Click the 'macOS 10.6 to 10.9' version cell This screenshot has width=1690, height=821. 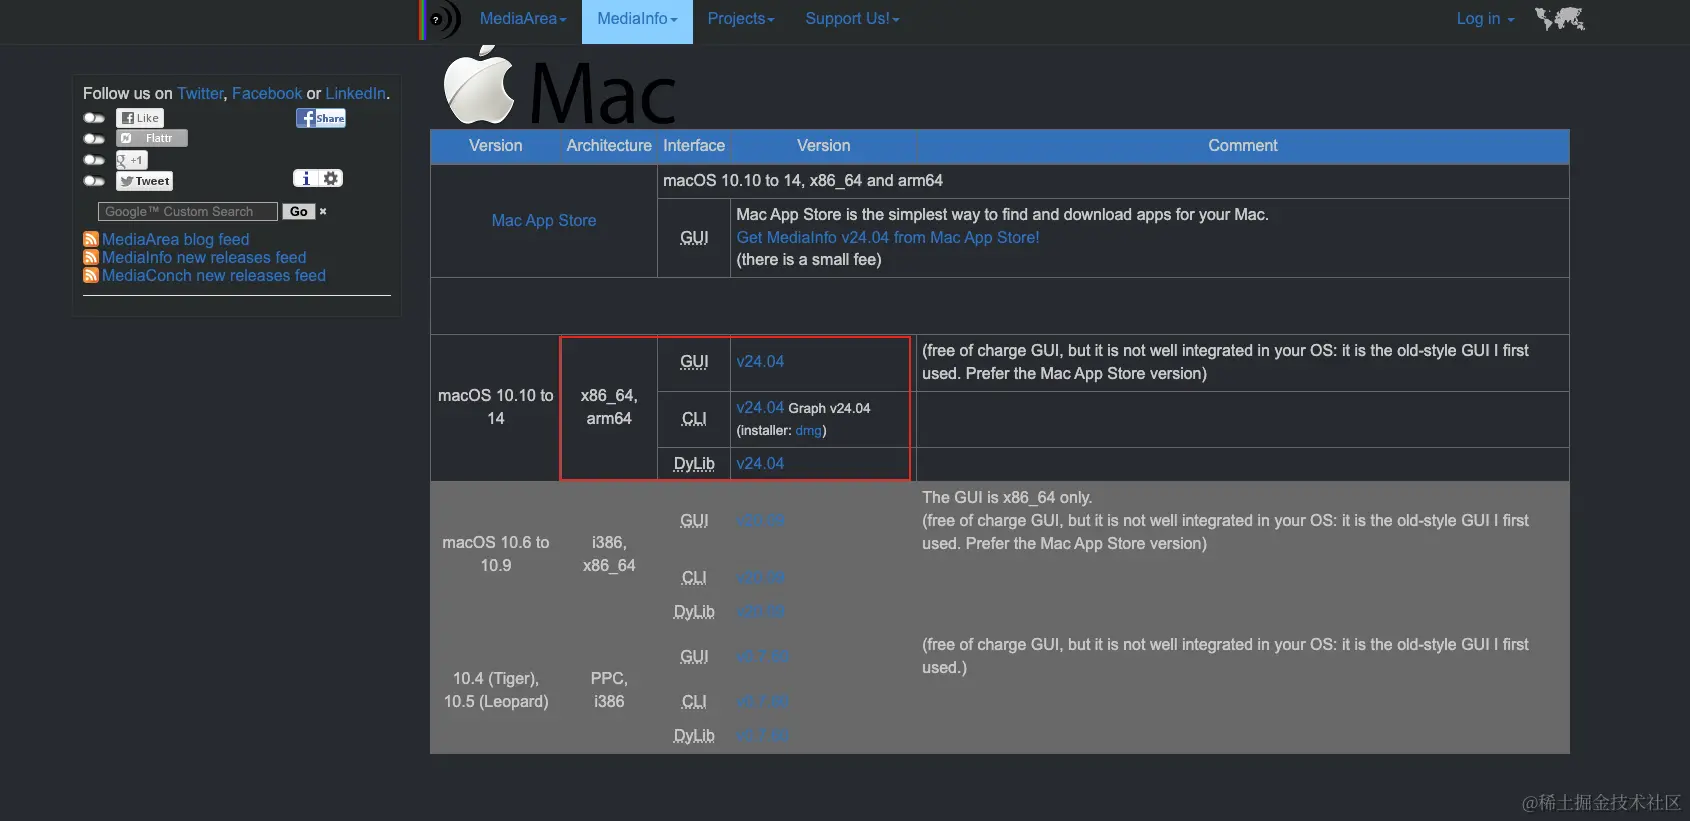click(496, 554)
